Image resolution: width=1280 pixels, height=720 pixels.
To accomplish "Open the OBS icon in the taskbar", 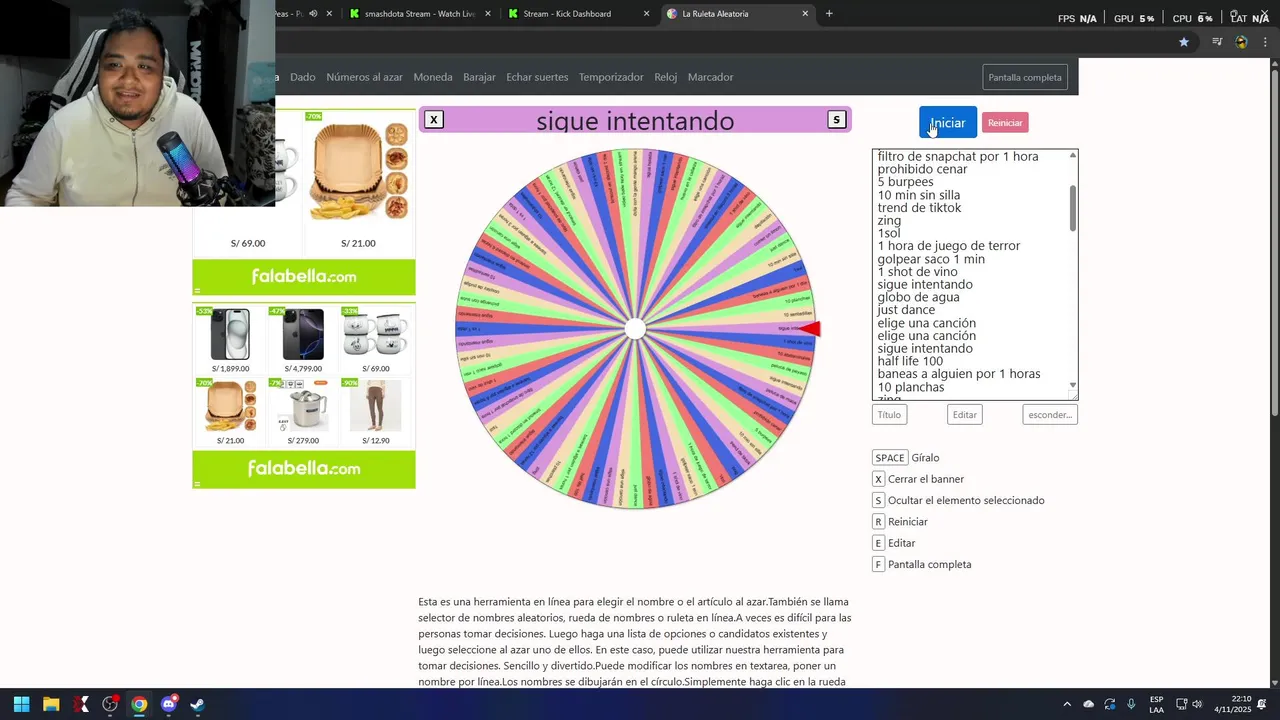I will pos(110,704).
